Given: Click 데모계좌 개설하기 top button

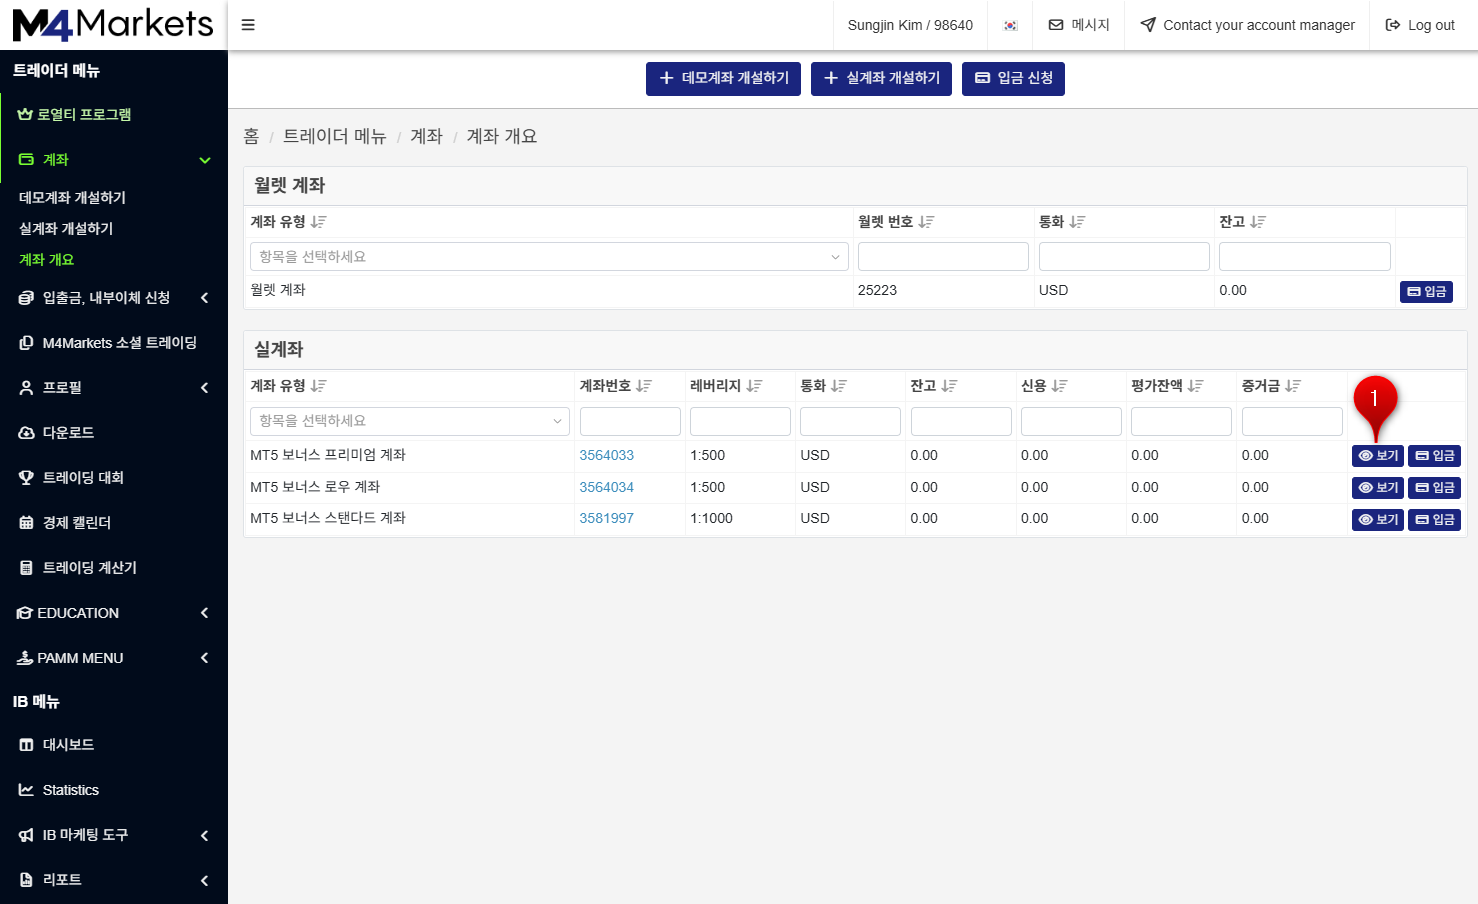Looking at the screenshot, I should click(x=723, y=78).
